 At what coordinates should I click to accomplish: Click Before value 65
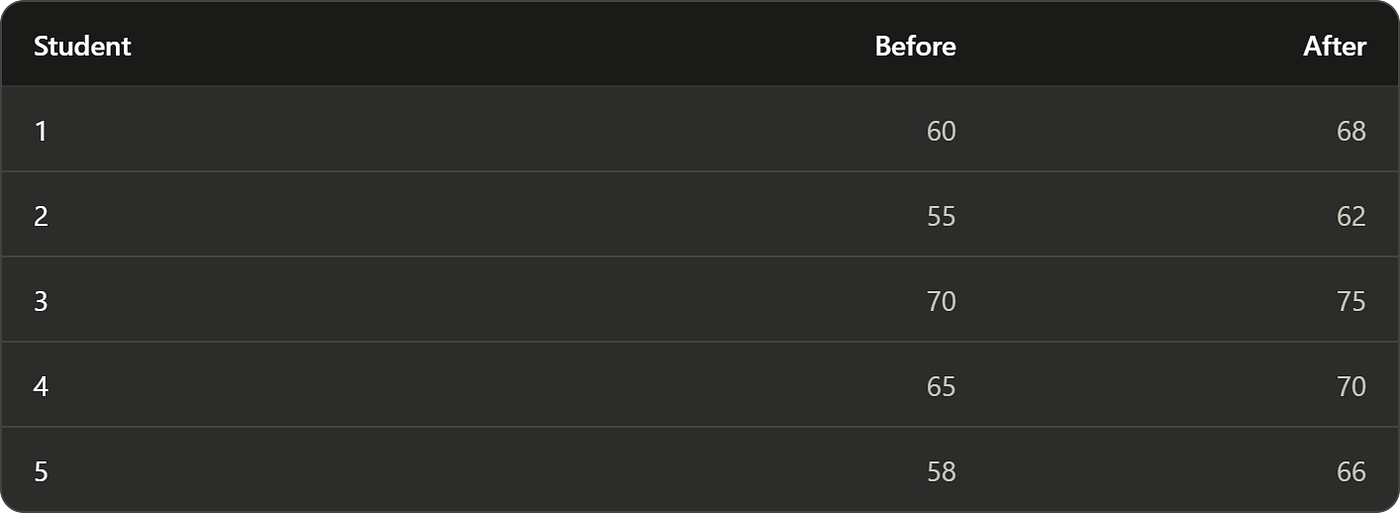click(941, 386)
